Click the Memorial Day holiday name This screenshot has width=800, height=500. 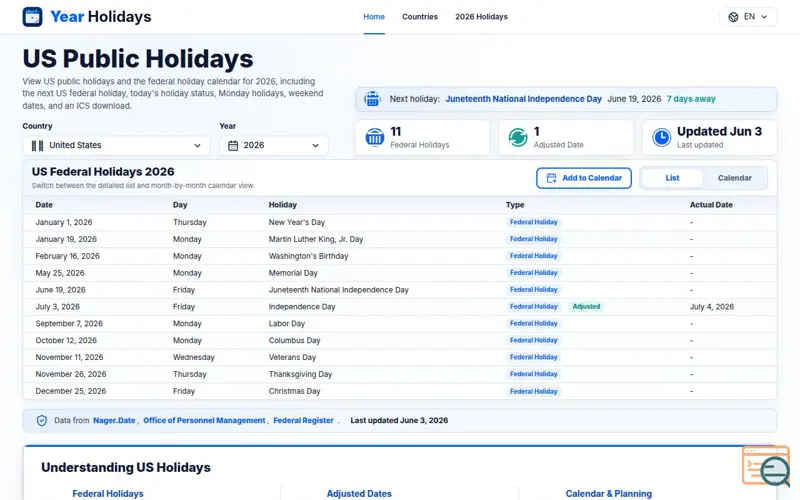(293, 273)
